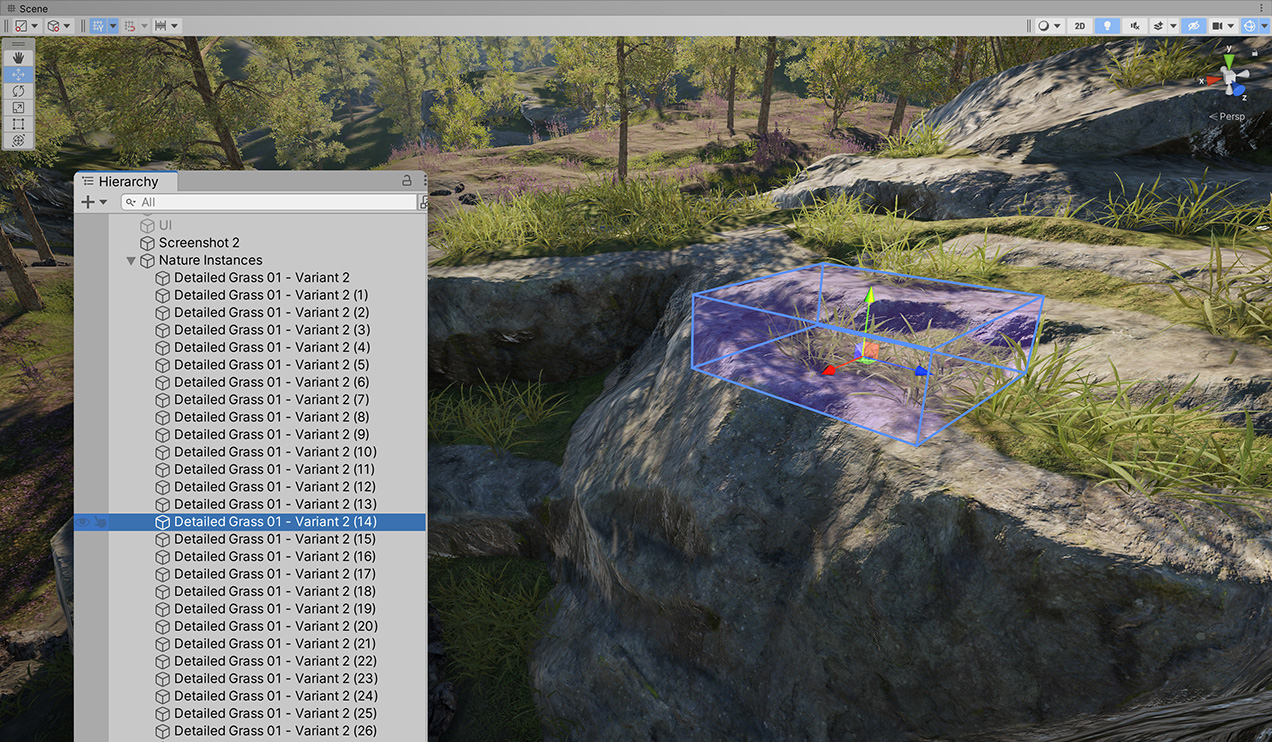1272x742 pixels.
Task: Toggle scene lighting with the lightbulb button
Action: coord(1106,25)
